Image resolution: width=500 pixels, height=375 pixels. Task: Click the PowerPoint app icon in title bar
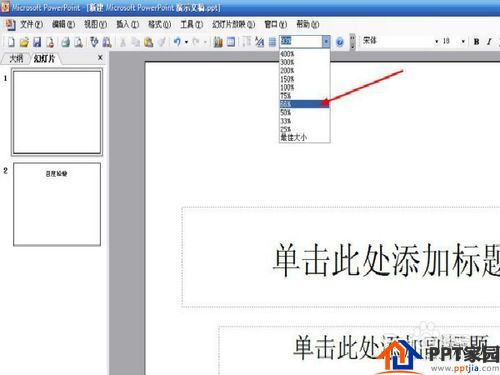click(5, 7)
